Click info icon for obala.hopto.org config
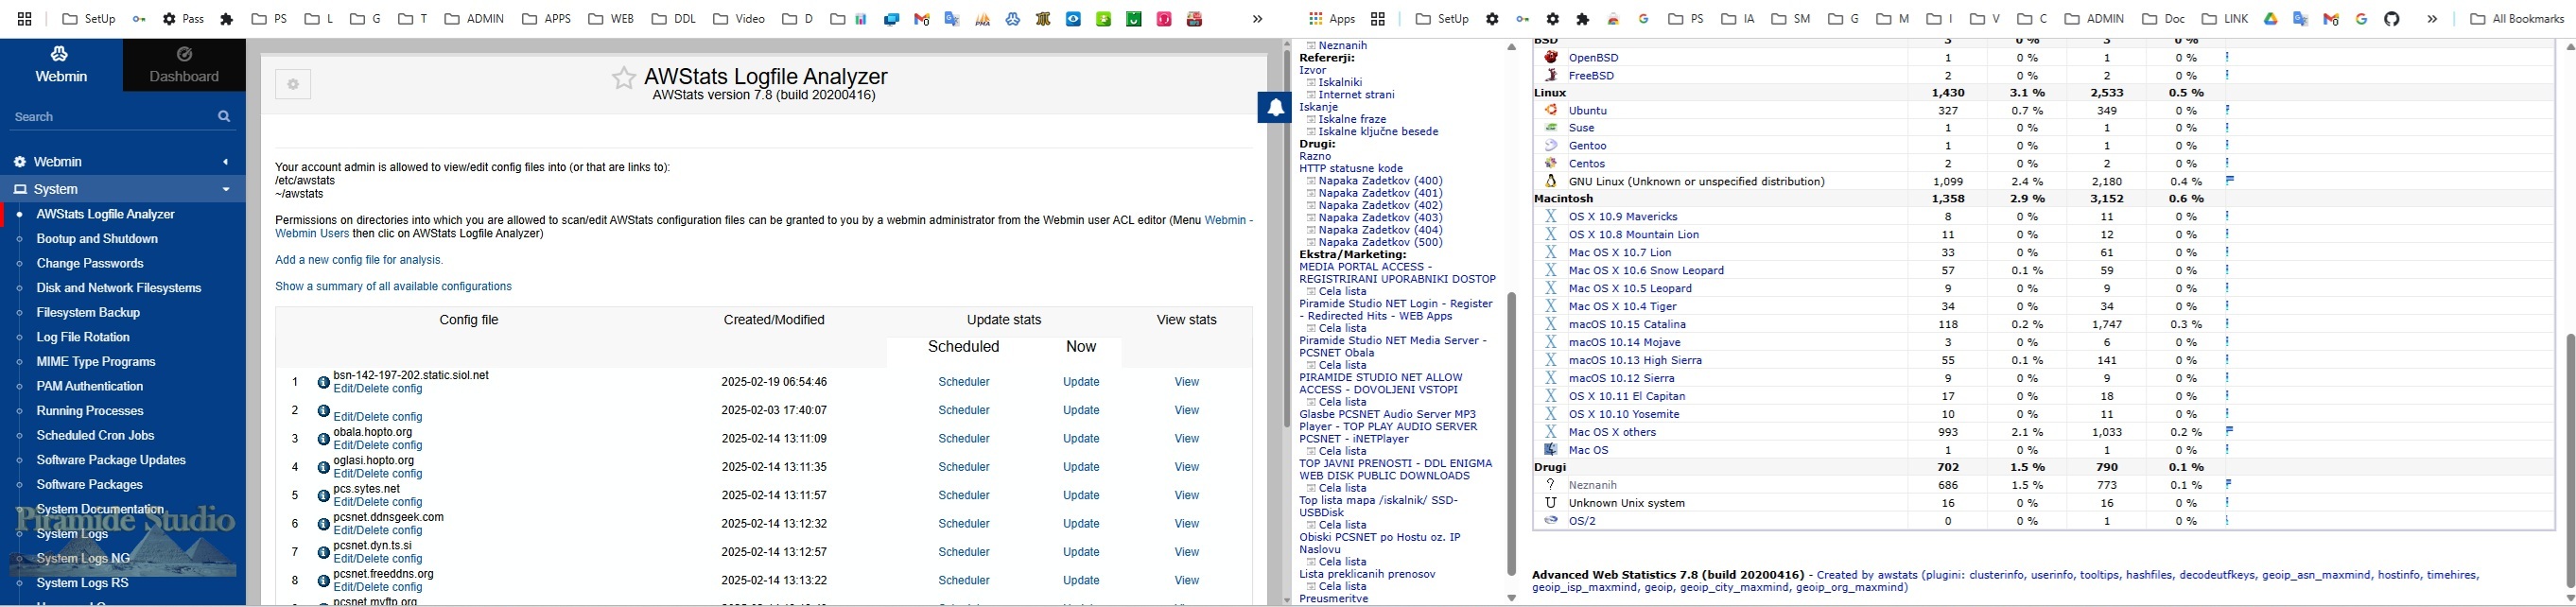 pos(323,439)
